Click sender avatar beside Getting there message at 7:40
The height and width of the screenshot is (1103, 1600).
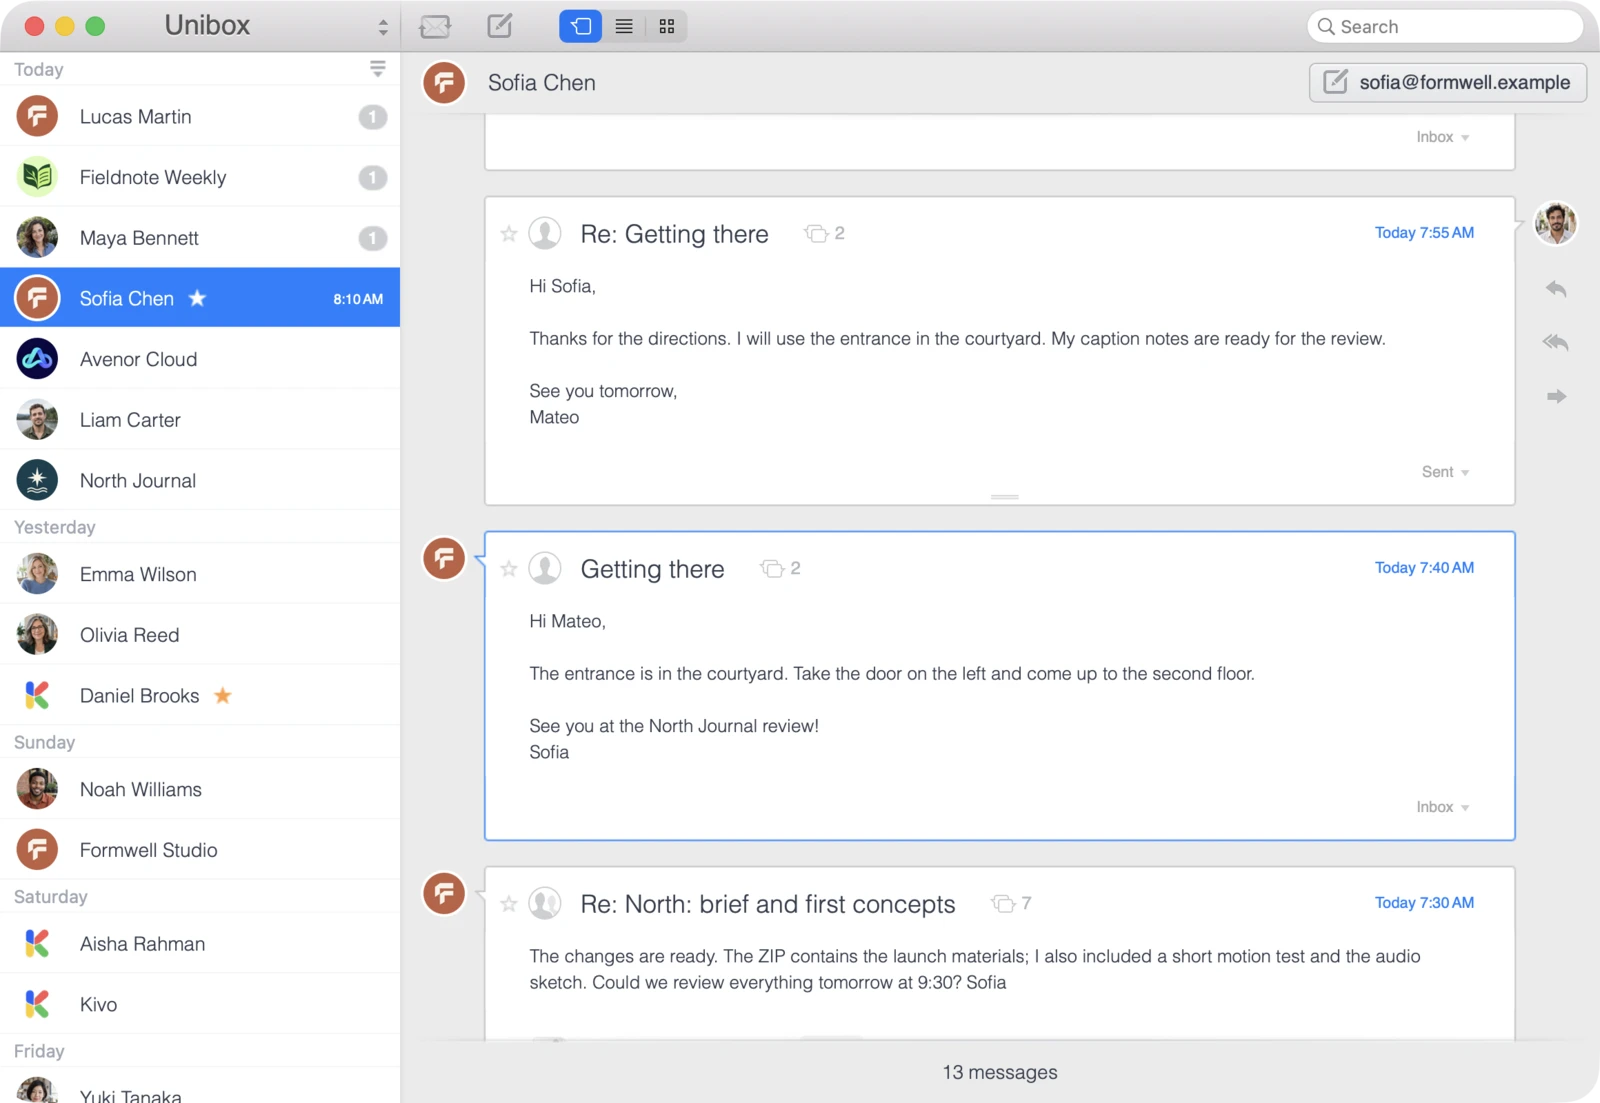point(444,557)
